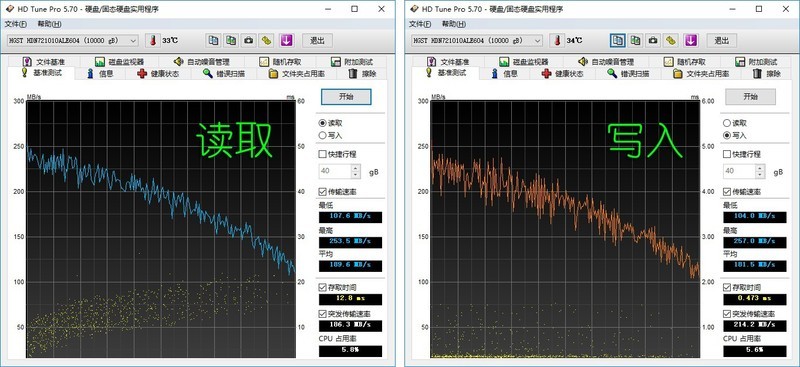Switch to 错误扫描 tab in write-test window

[x=628, y=74]
